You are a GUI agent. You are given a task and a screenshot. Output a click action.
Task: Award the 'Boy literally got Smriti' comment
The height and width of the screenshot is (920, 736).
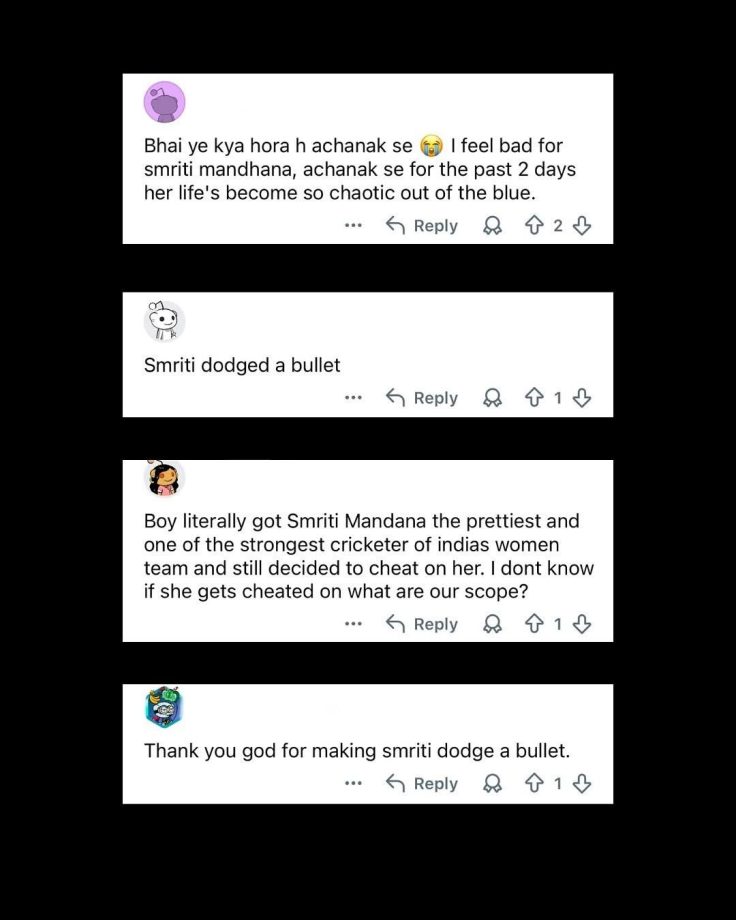tap(492, 624)
